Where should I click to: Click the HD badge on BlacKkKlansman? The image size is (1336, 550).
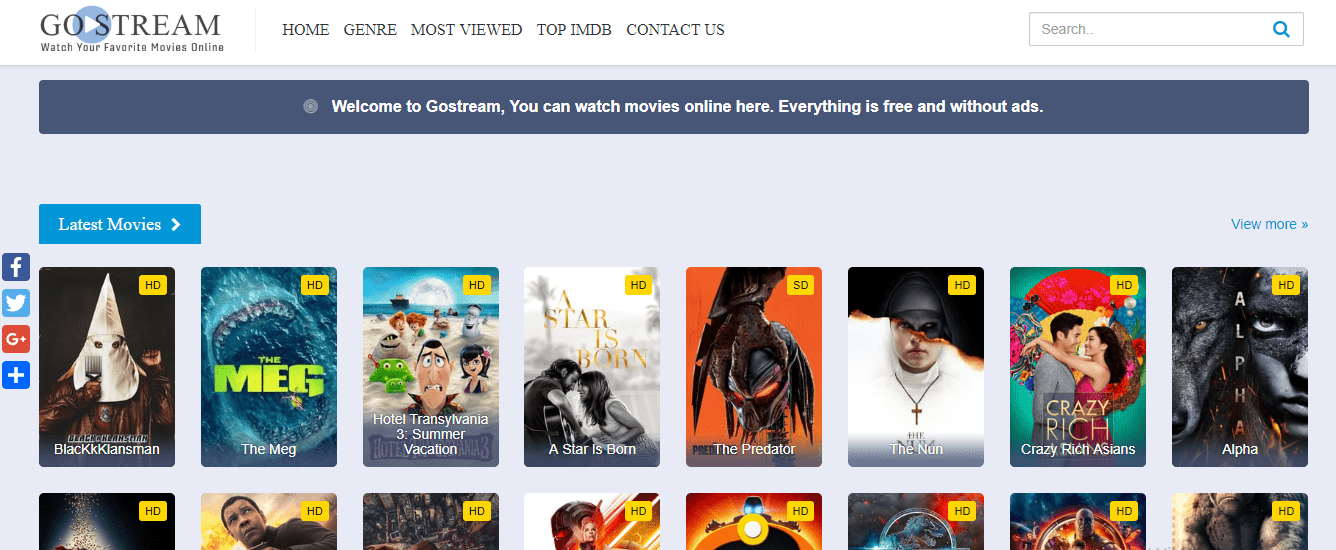click(x=153, y=285)
